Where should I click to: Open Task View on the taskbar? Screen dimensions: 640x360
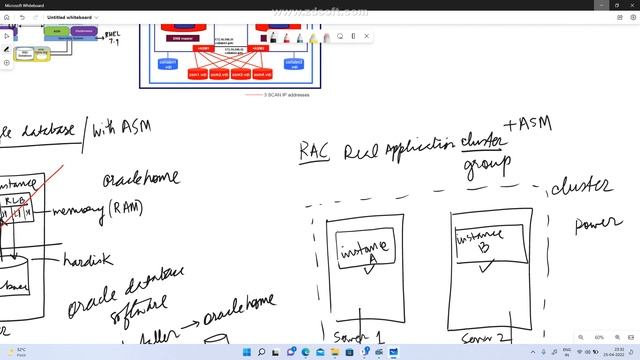coord(276,352)
